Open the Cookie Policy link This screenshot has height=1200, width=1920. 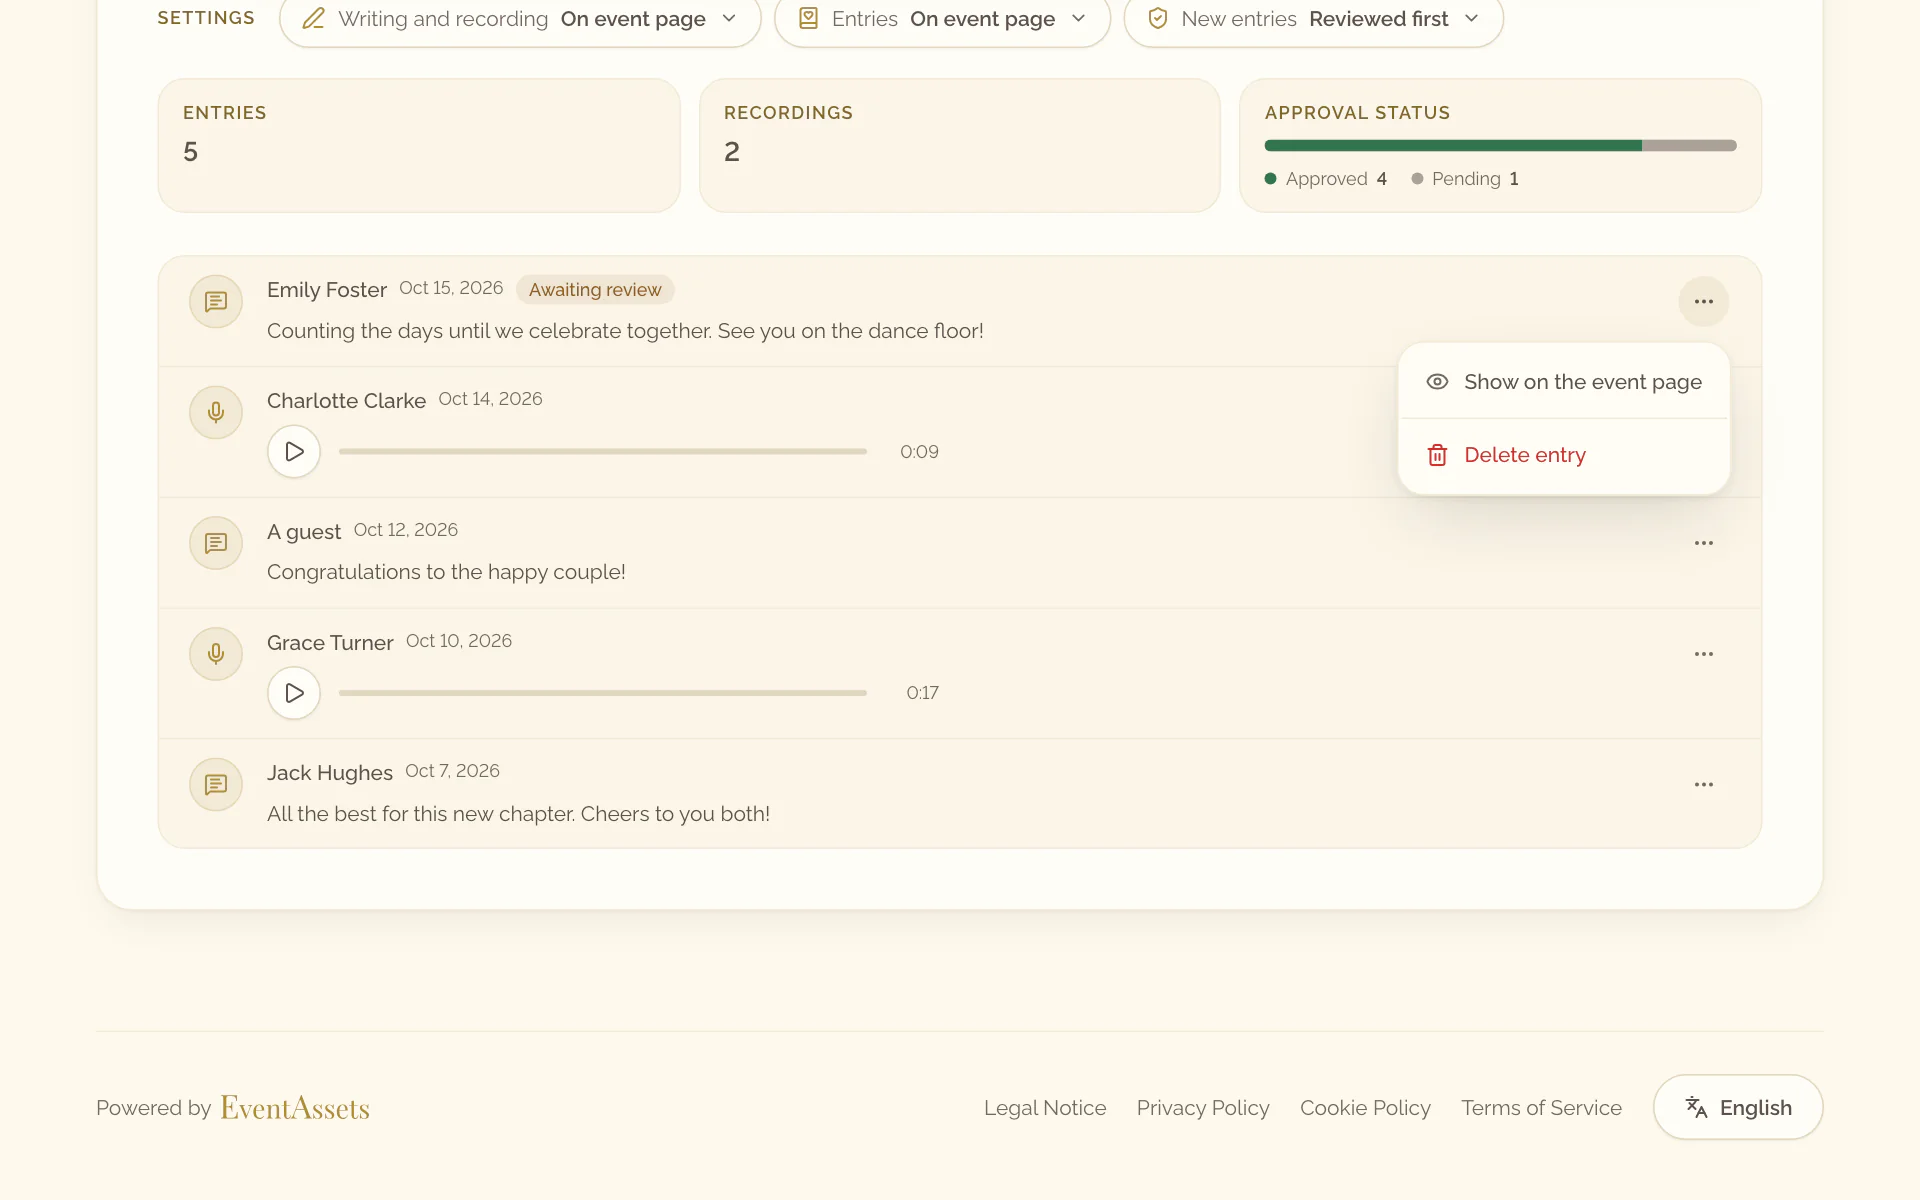point(1365,1108)
